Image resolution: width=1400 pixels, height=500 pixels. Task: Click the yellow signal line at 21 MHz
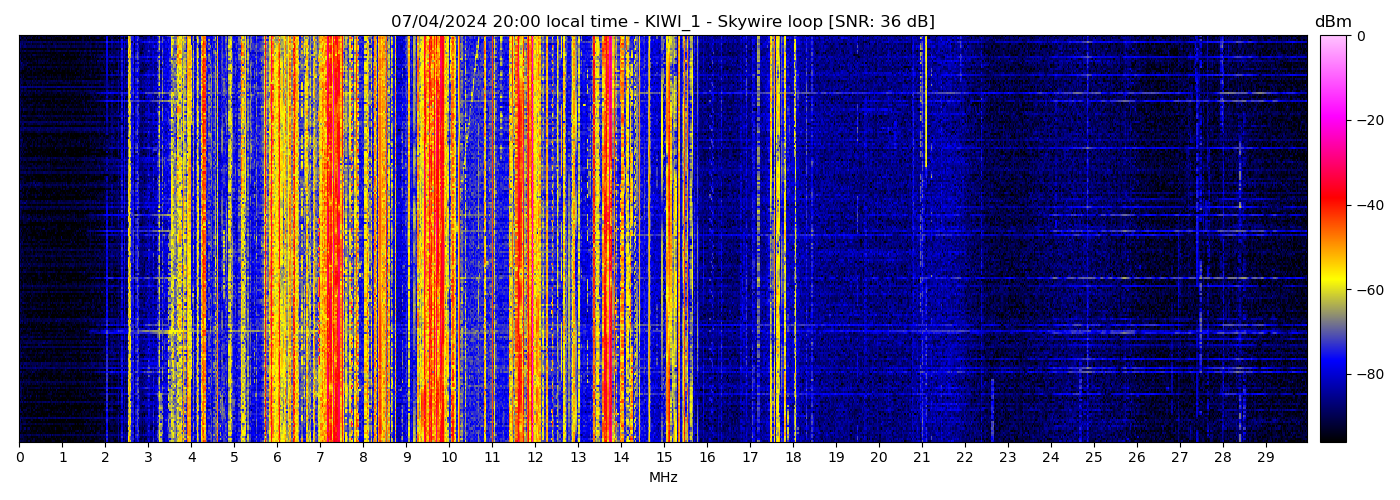tap(925, 100)
